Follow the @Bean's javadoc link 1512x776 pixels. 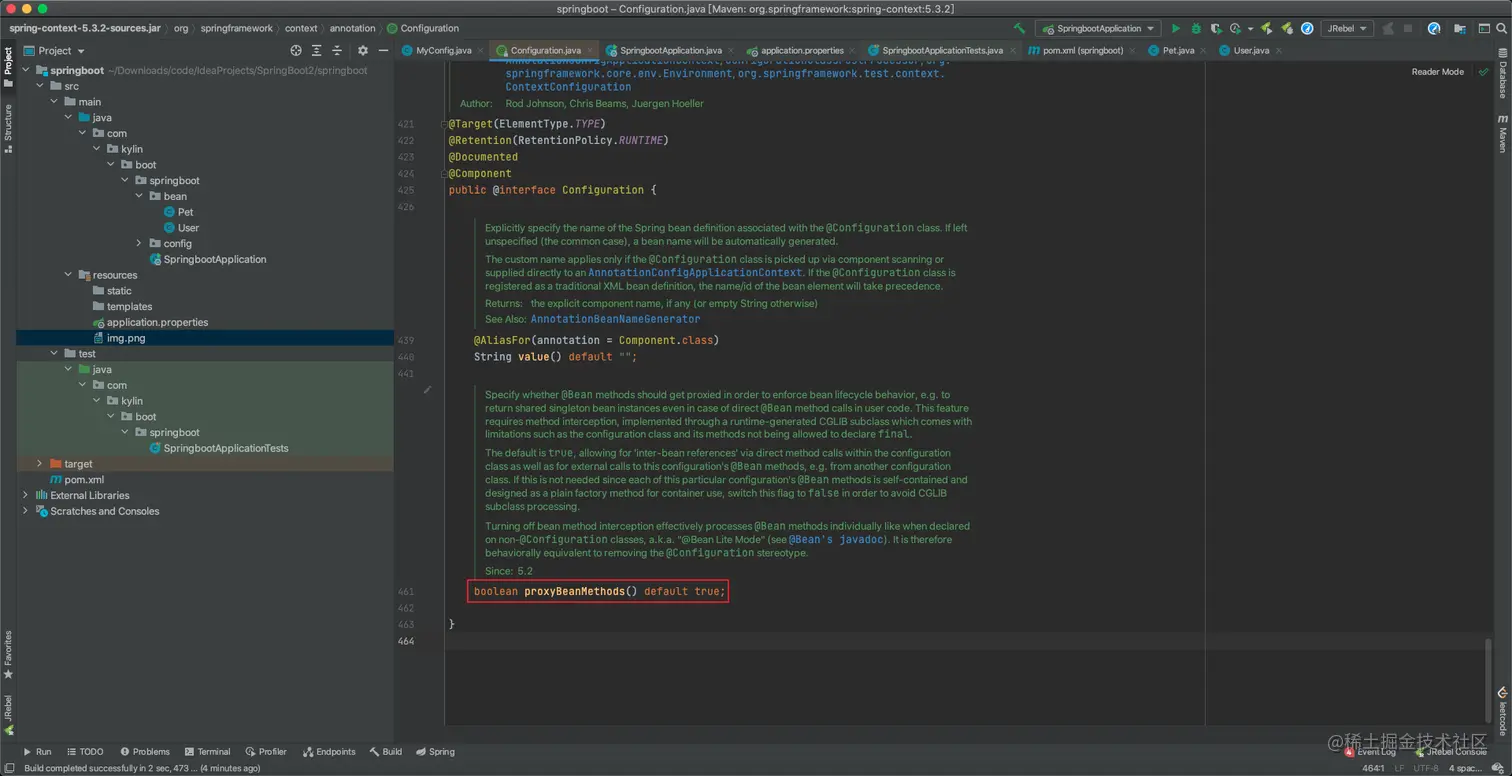[x=836, y=540]
